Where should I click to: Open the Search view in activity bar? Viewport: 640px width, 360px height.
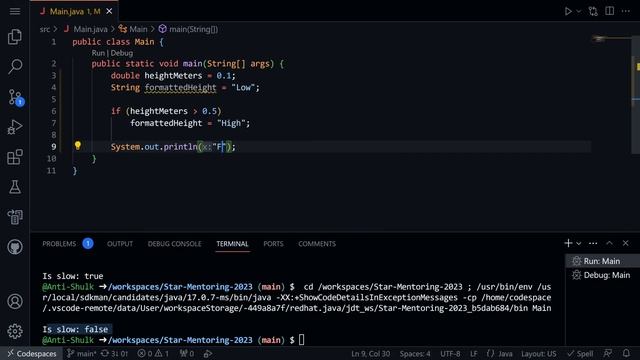(x=15, y=66)
